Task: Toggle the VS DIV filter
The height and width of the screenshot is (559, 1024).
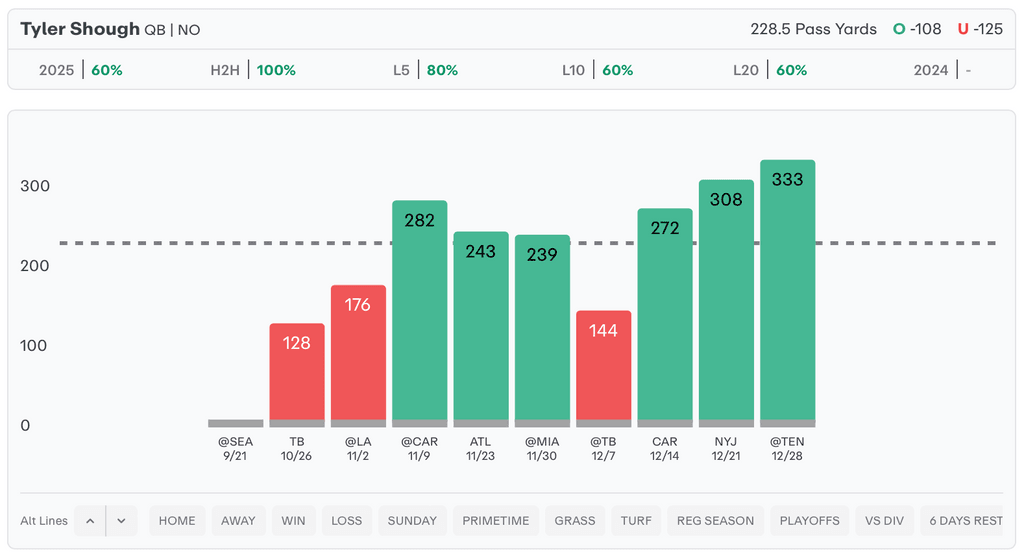Action: tap(884, 521)
